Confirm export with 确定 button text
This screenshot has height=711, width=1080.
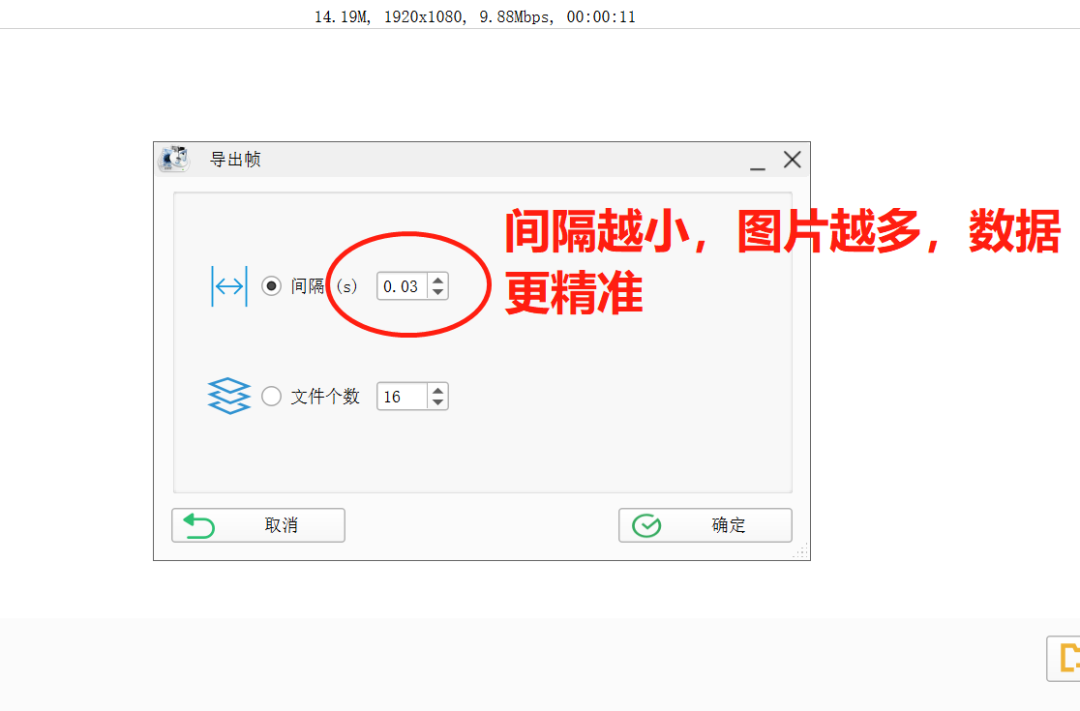click(729, 526)
